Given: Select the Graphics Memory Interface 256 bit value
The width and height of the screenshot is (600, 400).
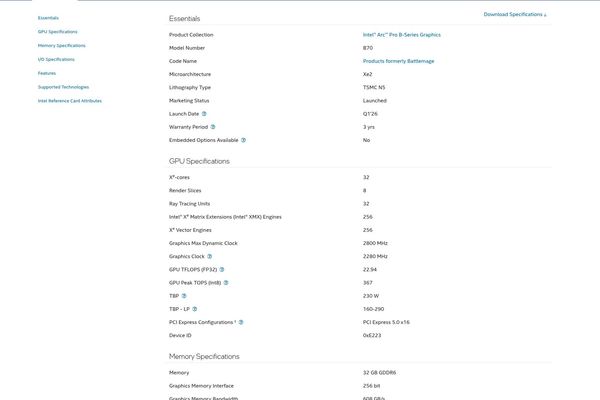Looking at the screenshot, I should coord(371,386).
